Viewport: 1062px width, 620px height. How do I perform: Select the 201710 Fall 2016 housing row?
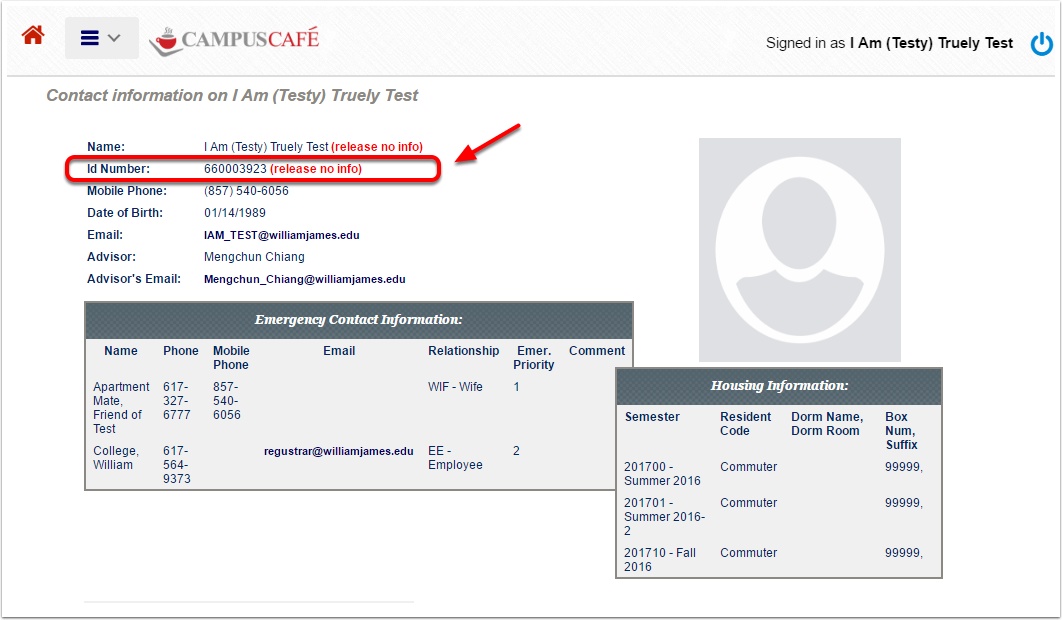659,559
